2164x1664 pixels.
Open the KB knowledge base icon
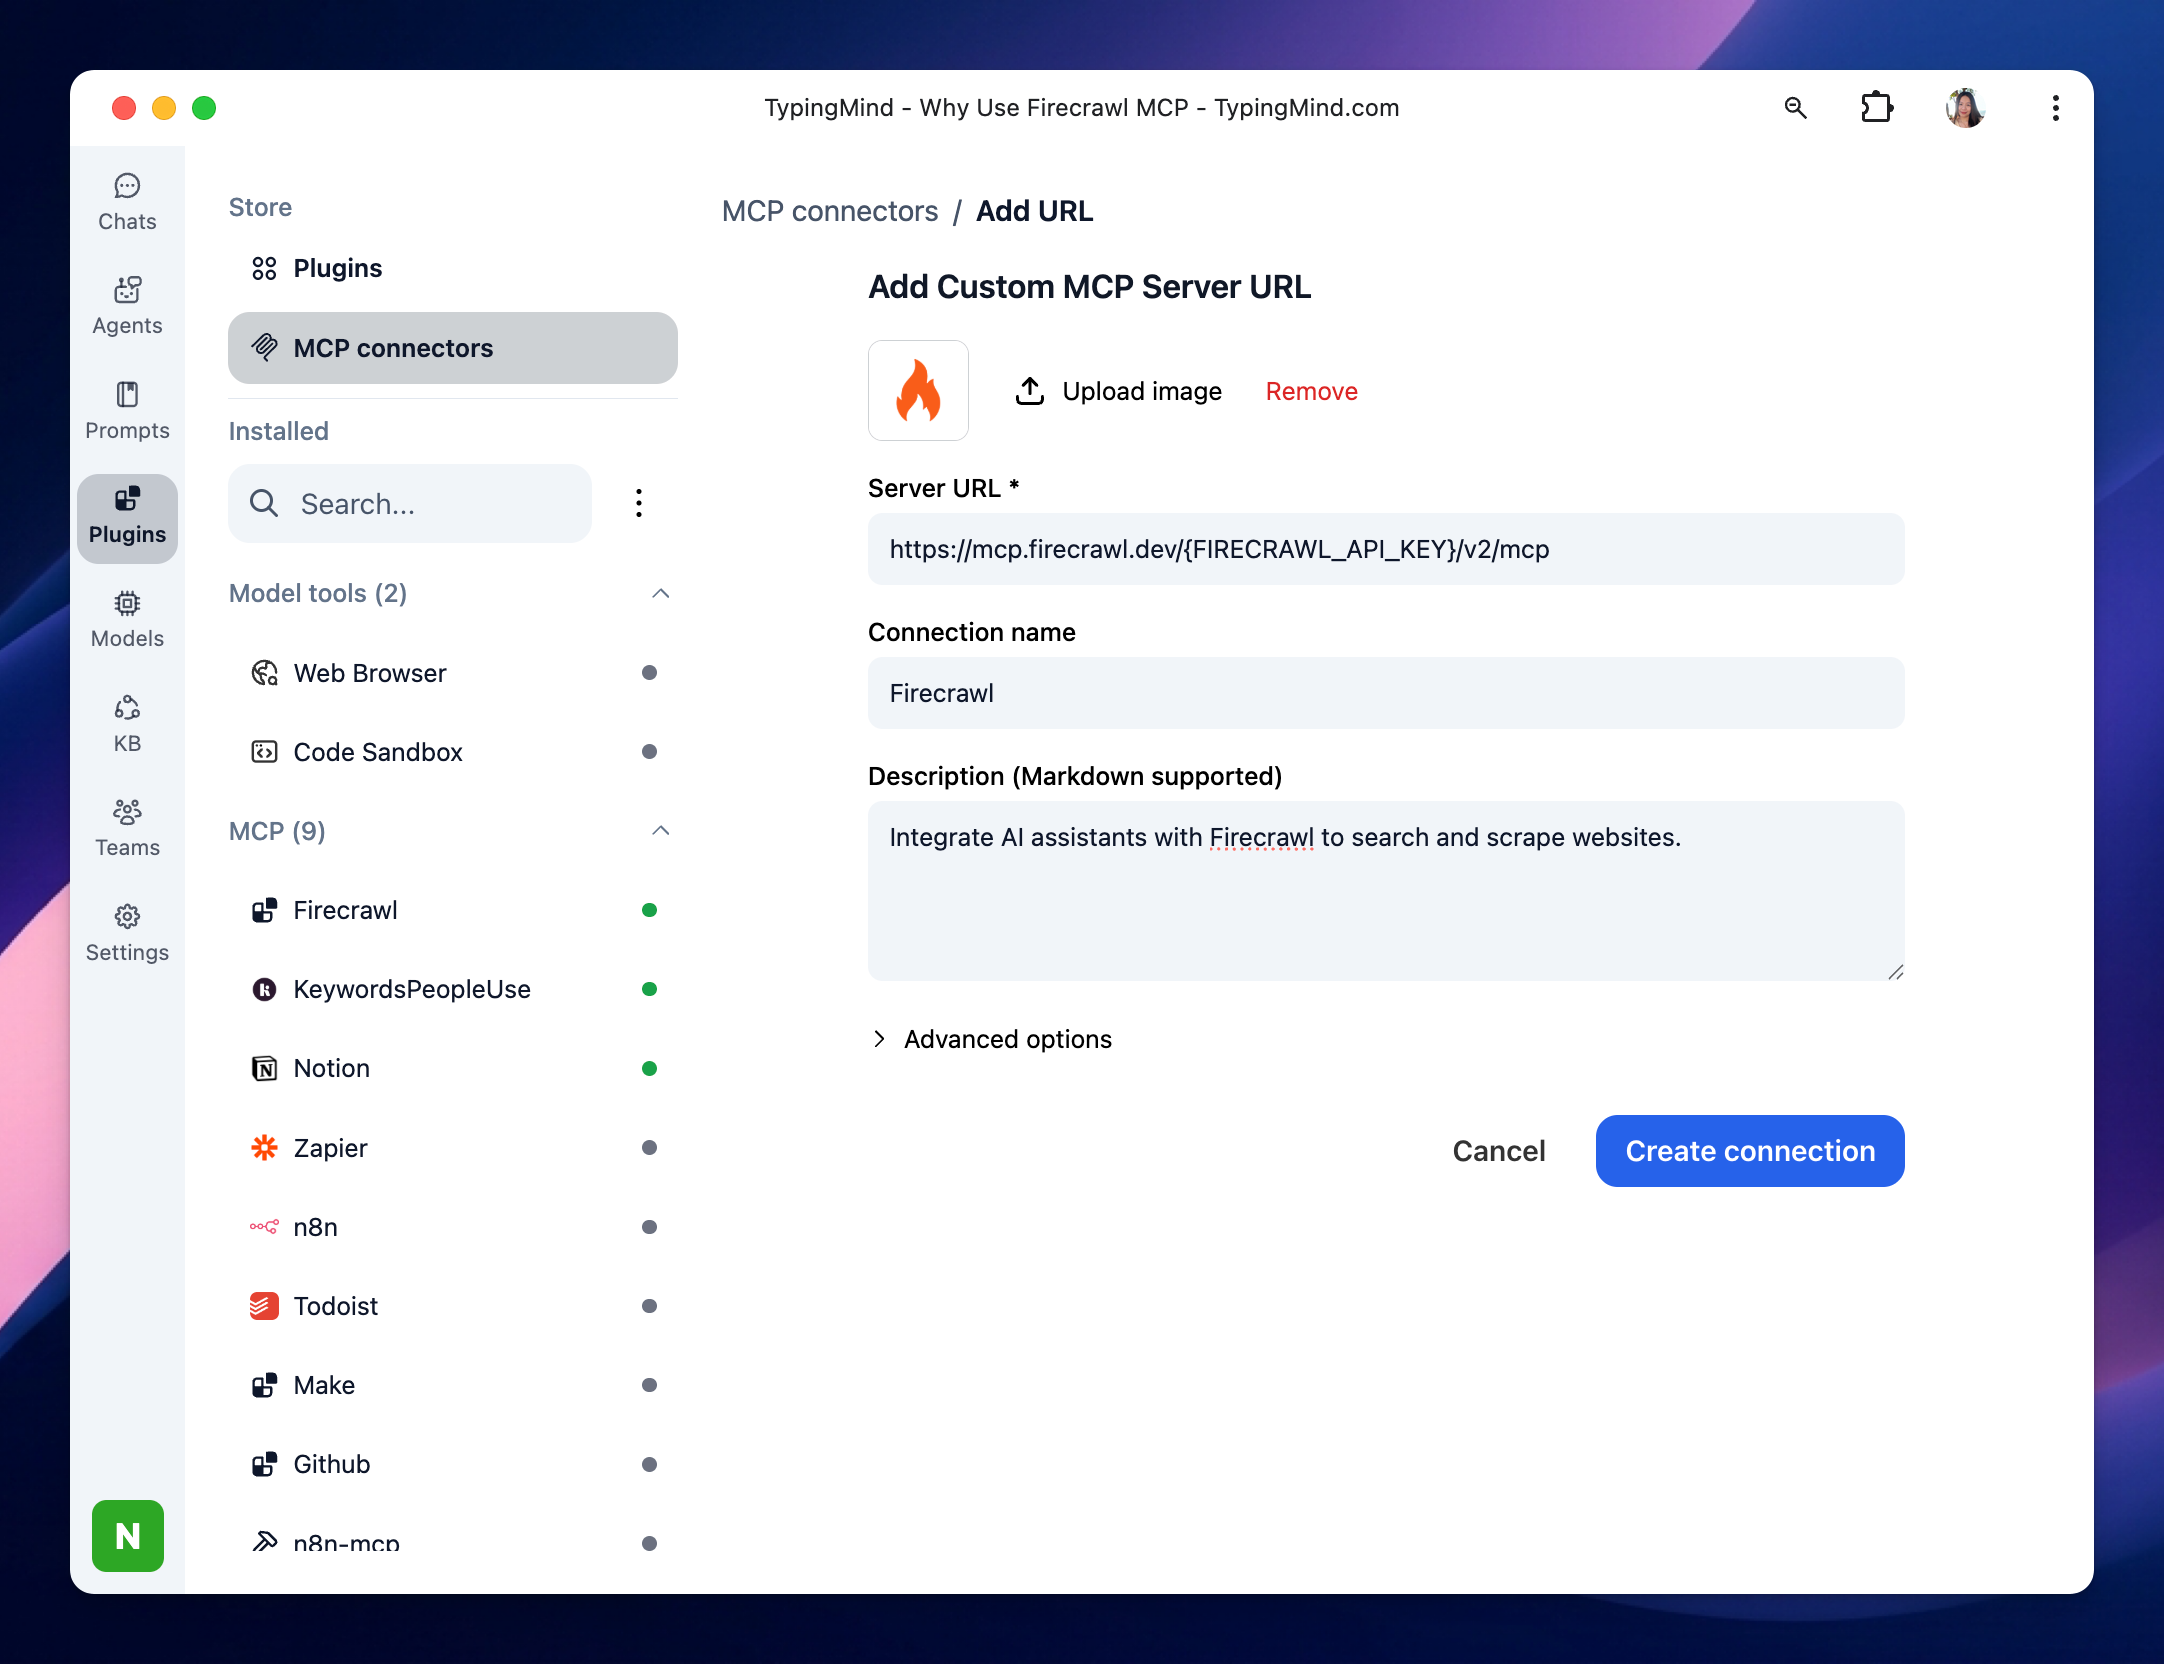click(127, 723)
